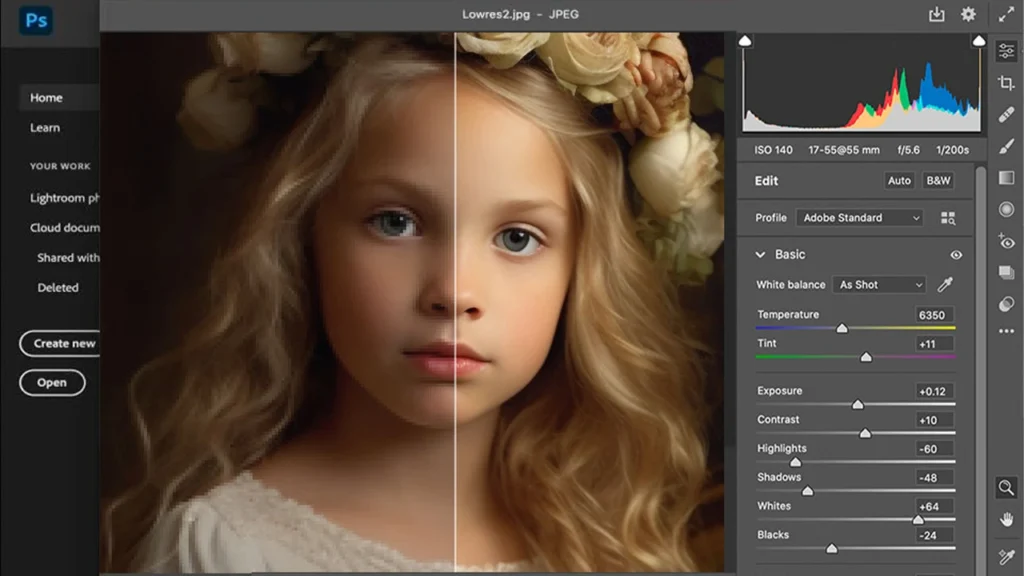
Task: Select the Graduated Filter tool
Action: click(1006, 178)
